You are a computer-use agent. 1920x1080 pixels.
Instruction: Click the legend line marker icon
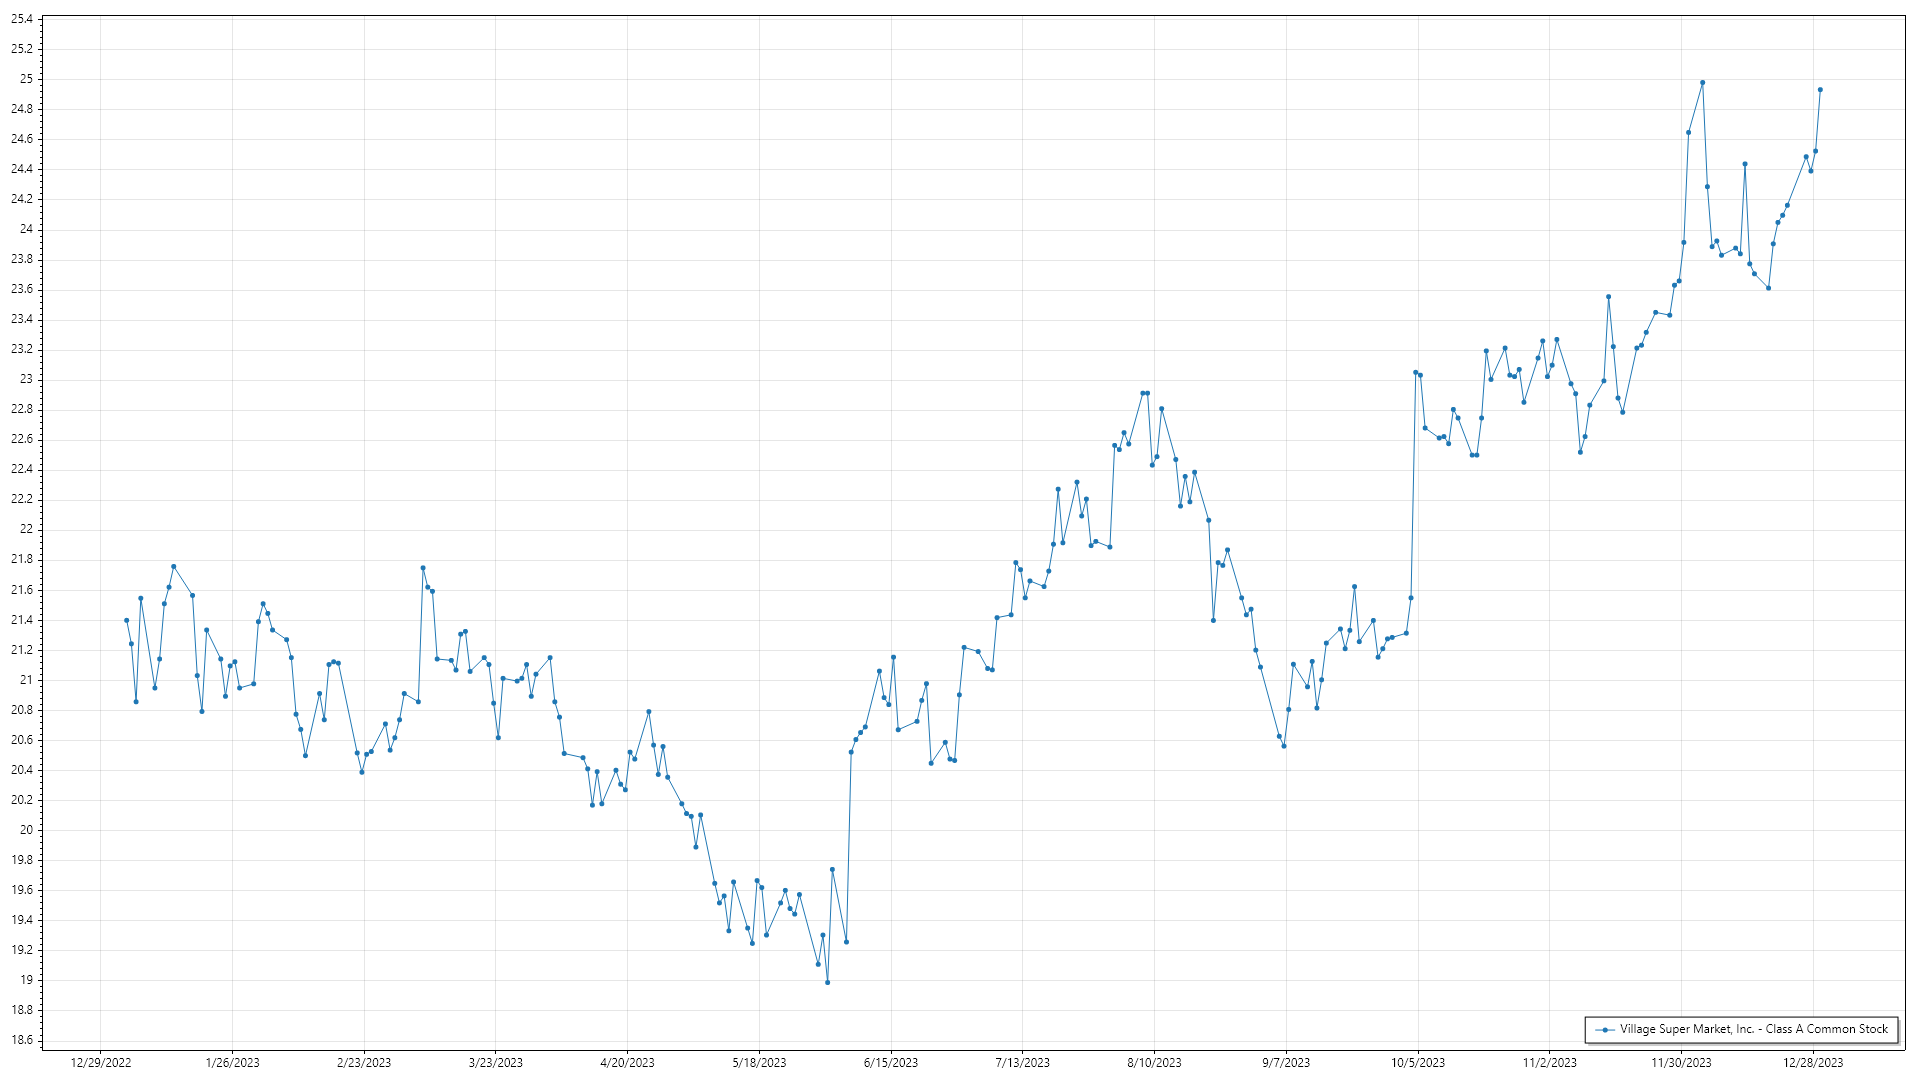click(1605, 1030)
